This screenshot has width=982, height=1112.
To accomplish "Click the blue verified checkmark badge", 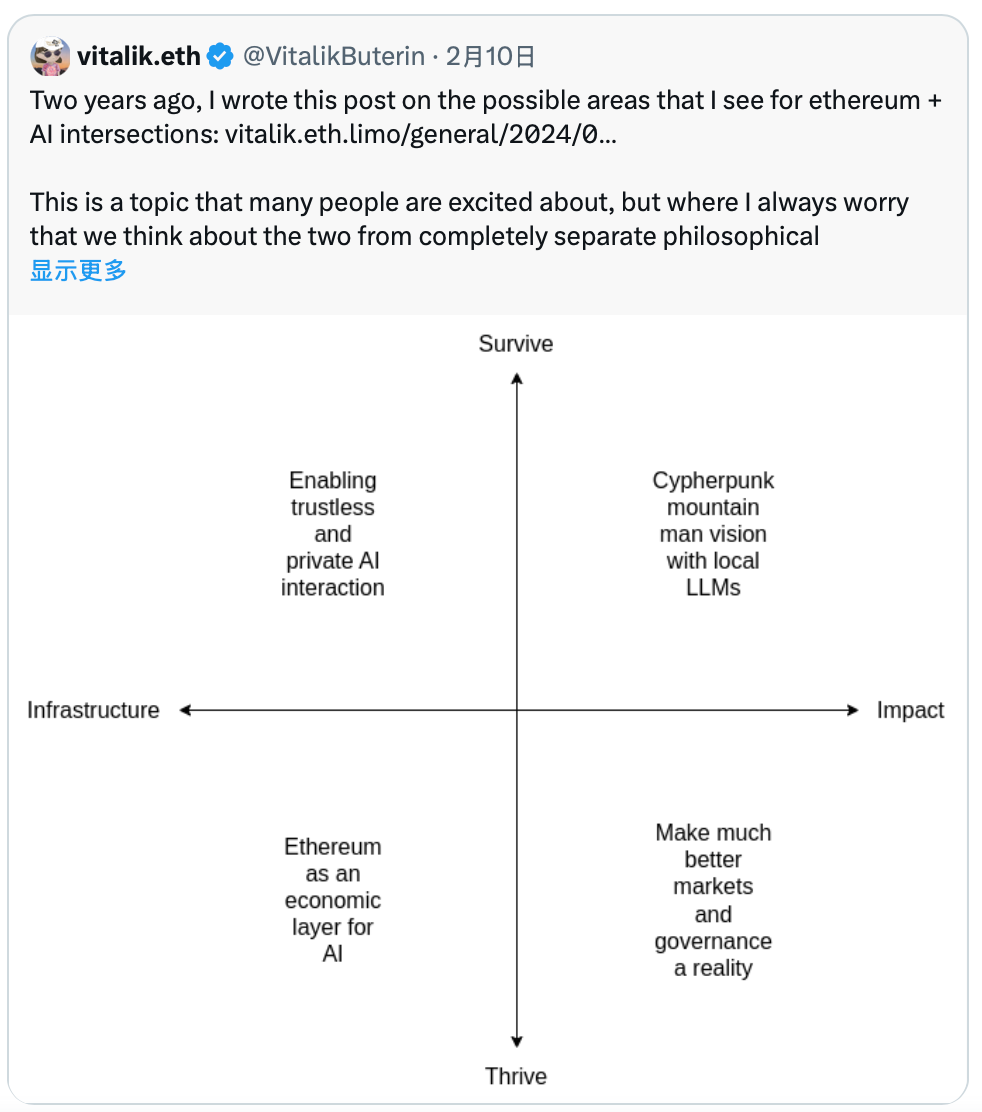I will [219, 56].
